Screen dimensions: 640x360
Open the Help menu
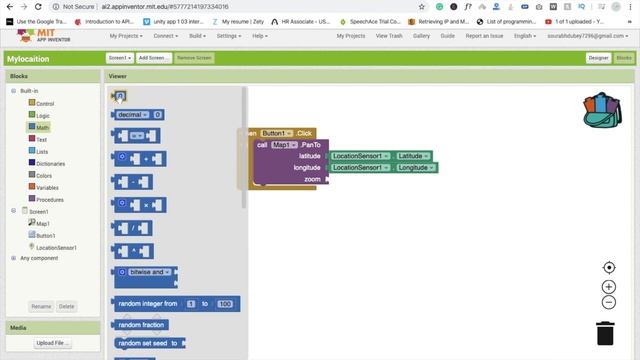click(x=260, y=36)
